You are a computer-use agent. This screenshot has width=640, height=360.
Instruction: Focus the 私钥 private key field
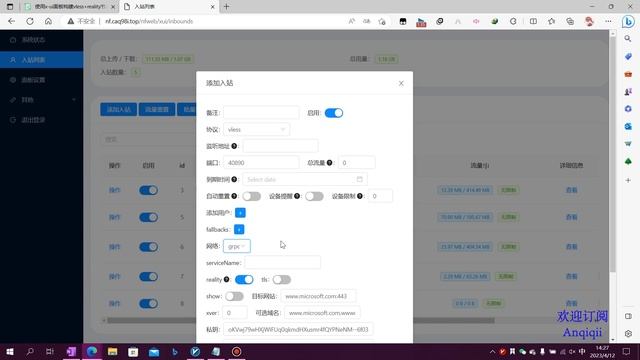[298, 329]
